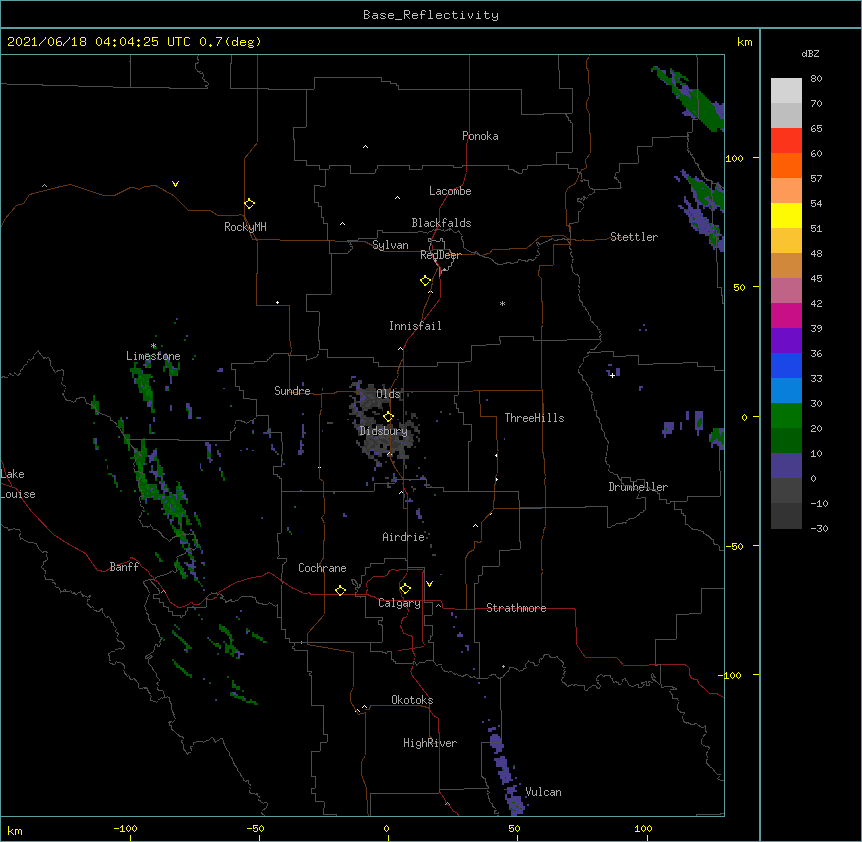
Task: Select the orange 60–57 dBZ legend swatch
Action: (x=786, y=165)
